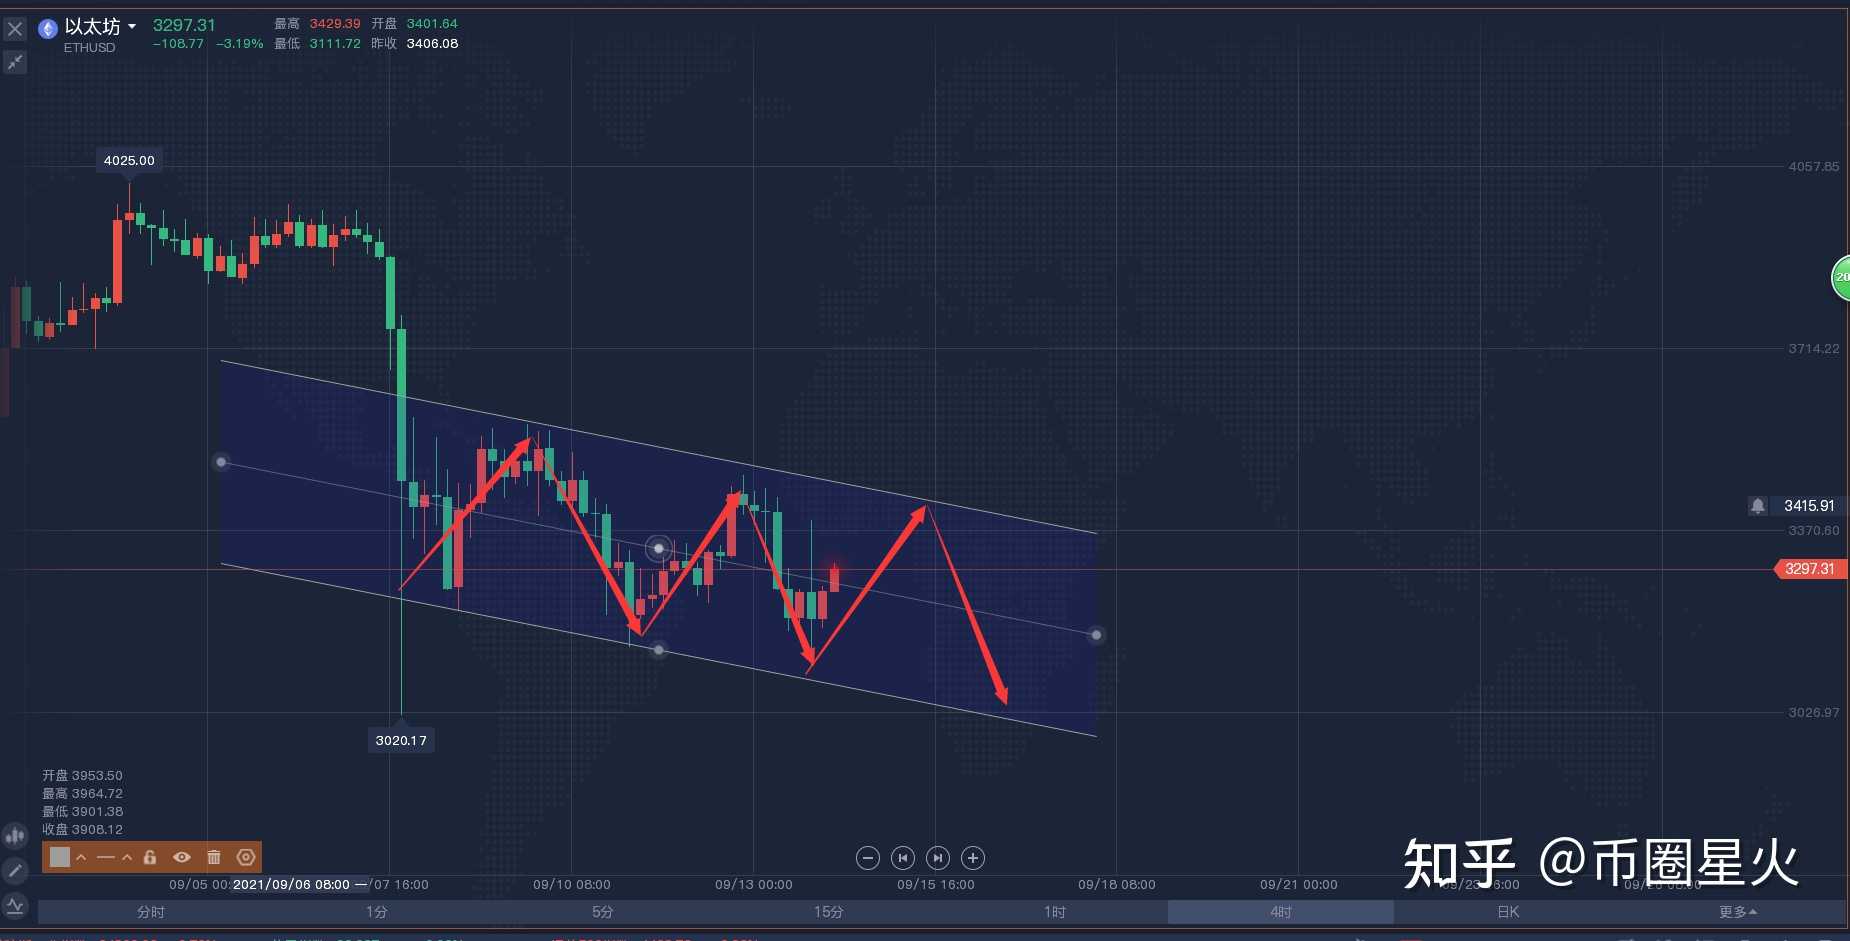Click the -108.77 change value

point(178,44)
